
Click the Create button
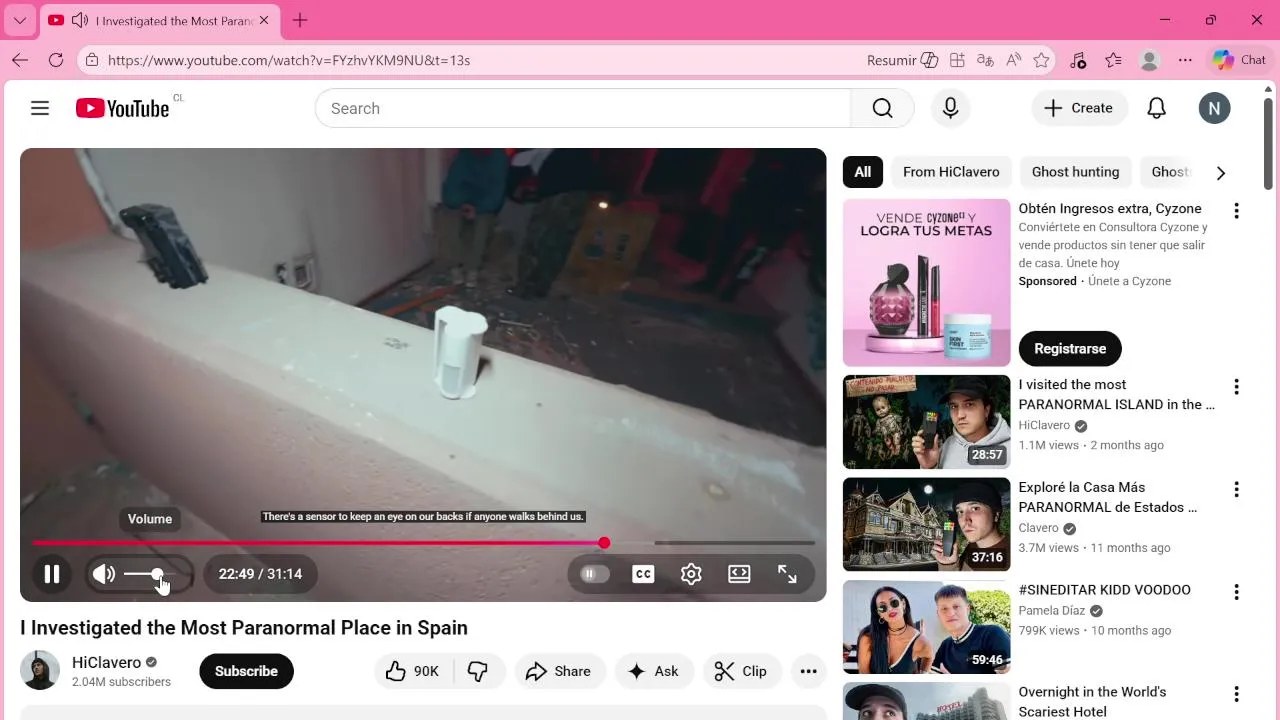click(1079, 108)
